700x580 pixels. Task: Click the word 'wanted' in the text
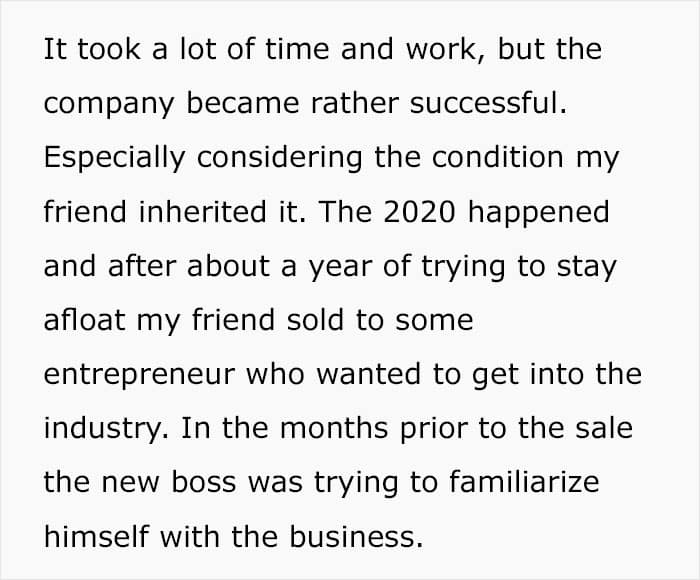(x=368, y=374)
